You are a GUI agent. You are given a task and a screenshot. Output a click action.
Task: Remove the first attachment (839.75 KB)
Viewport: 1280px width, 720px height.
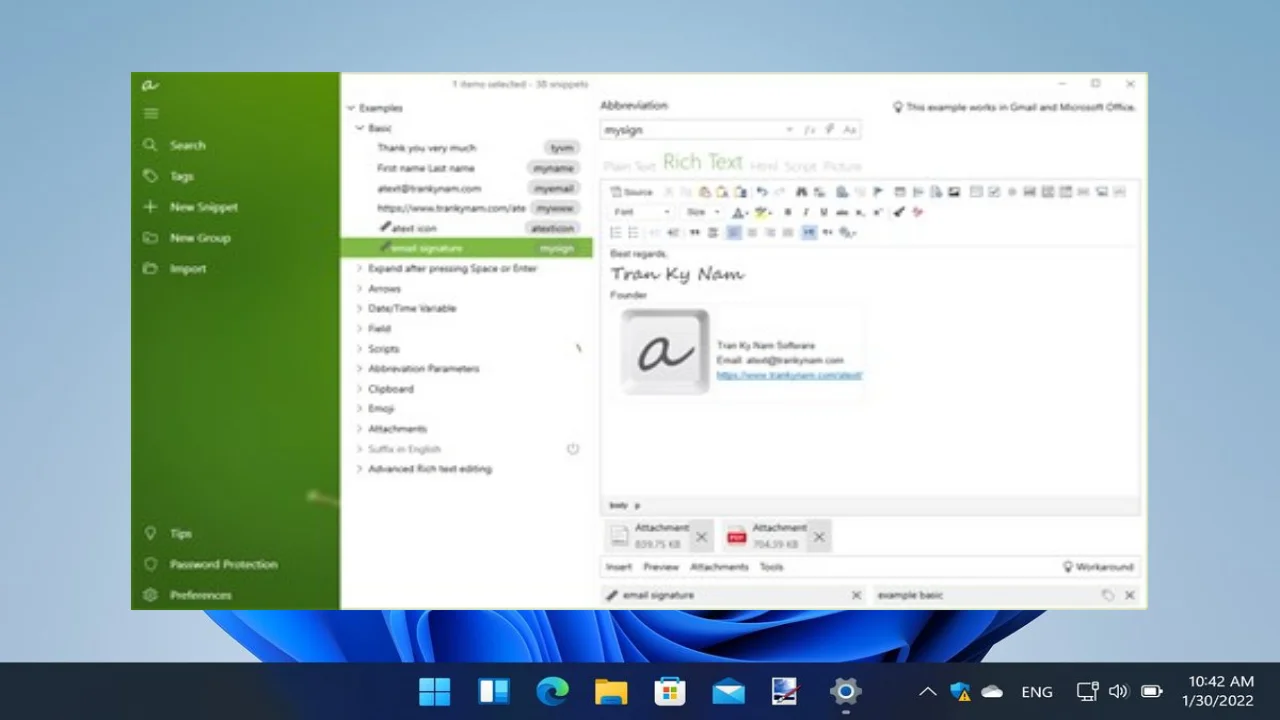(701, 537)
